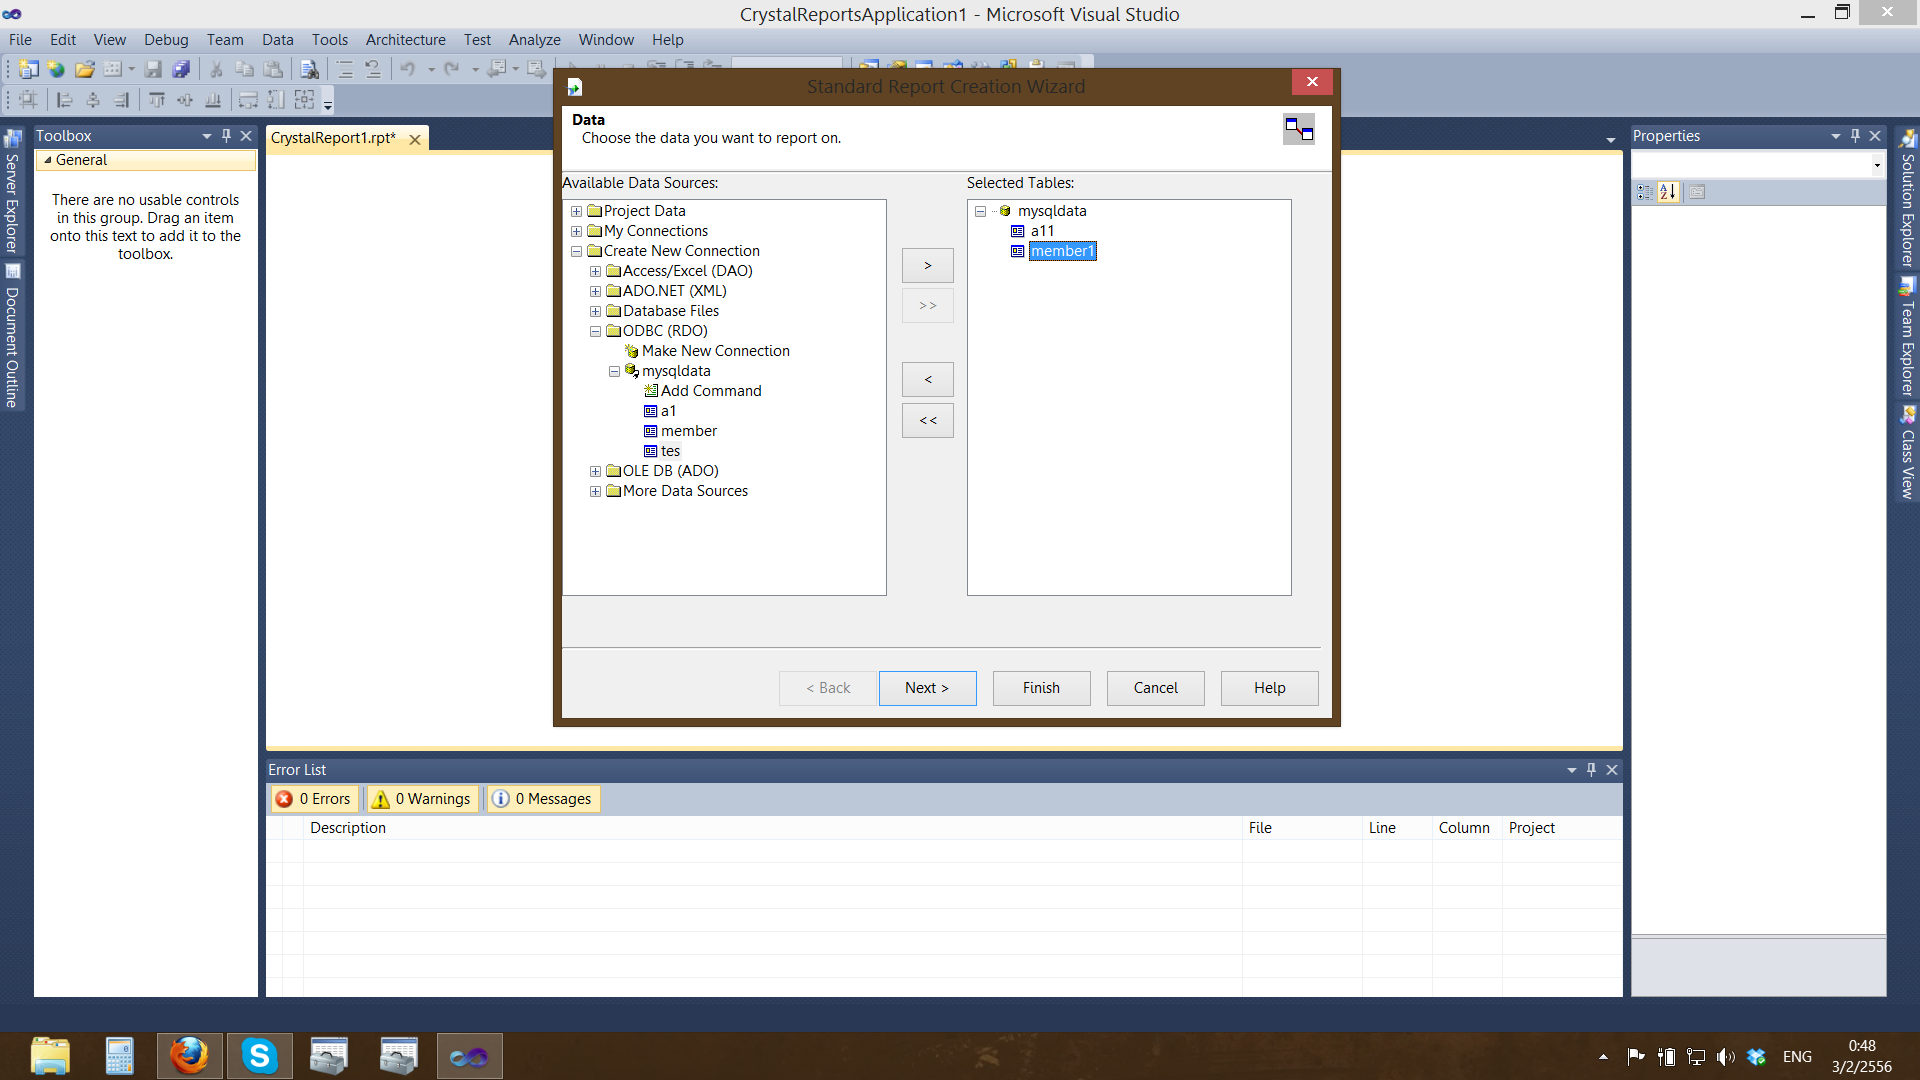Pin the Error List panel auto-hide
The image size is (1920, 1080).
coord(1591,770)
